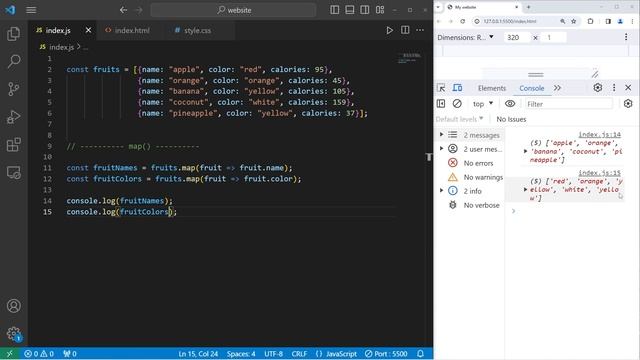This screenshot has width=640, height=360.
Task: Open the remote window status indicator
Action: click(x=9, y=353)
